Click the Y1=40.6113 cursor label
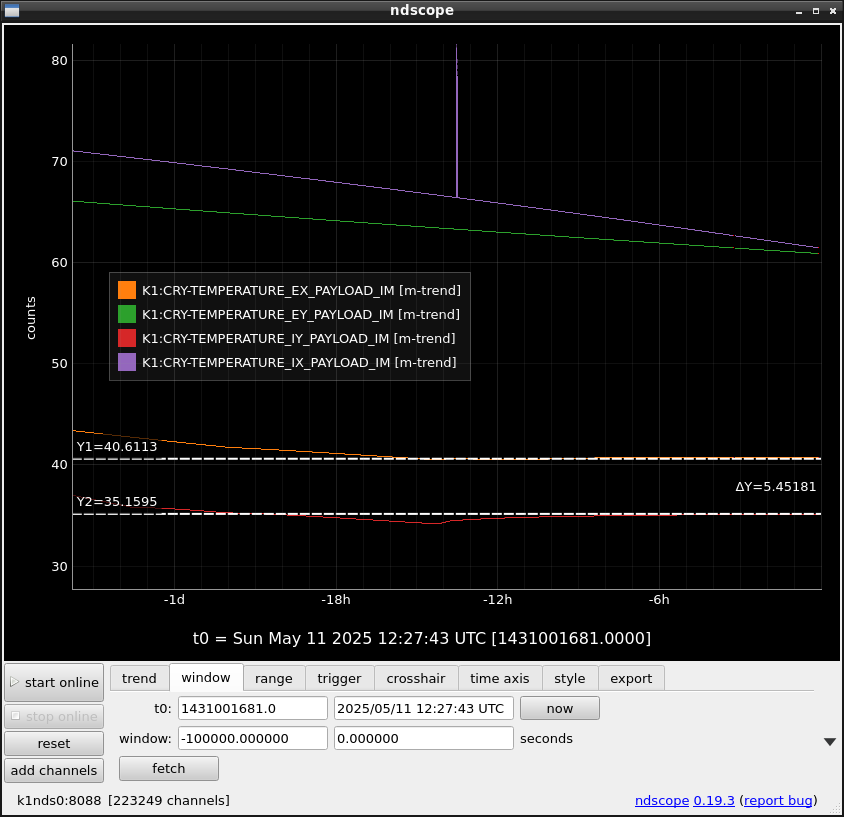844x817 pixels. 117,447
